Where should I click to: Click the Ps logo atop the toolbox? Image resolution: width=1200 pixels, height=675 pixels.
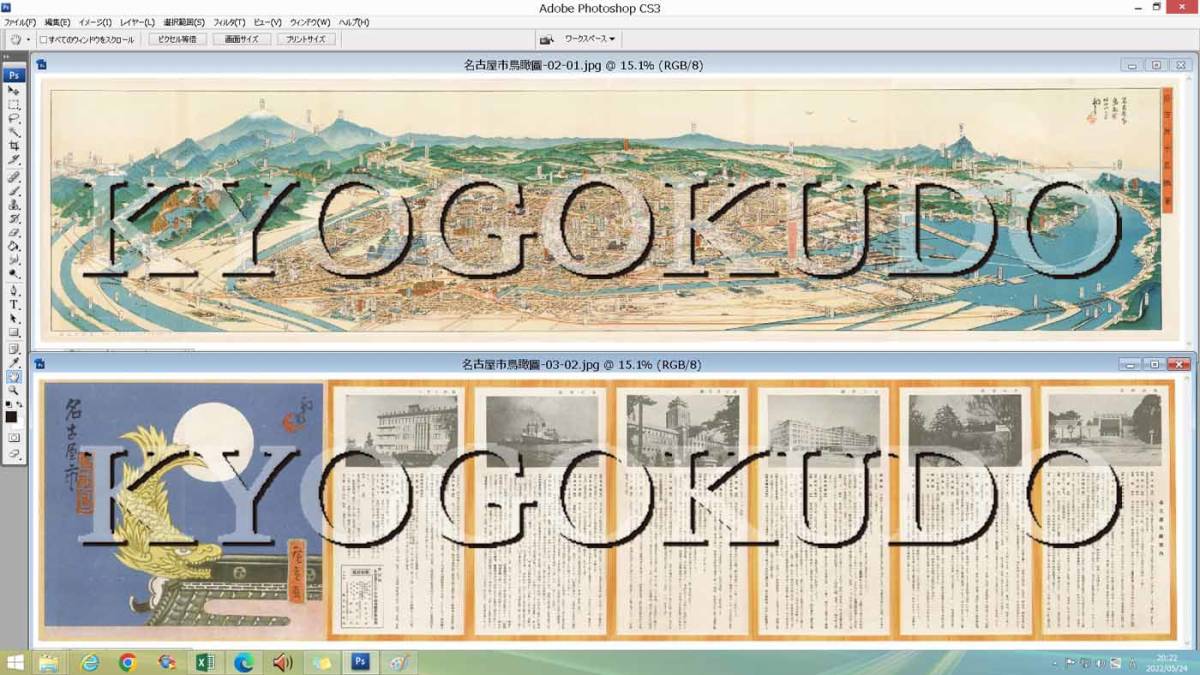[x=14, y=73]
